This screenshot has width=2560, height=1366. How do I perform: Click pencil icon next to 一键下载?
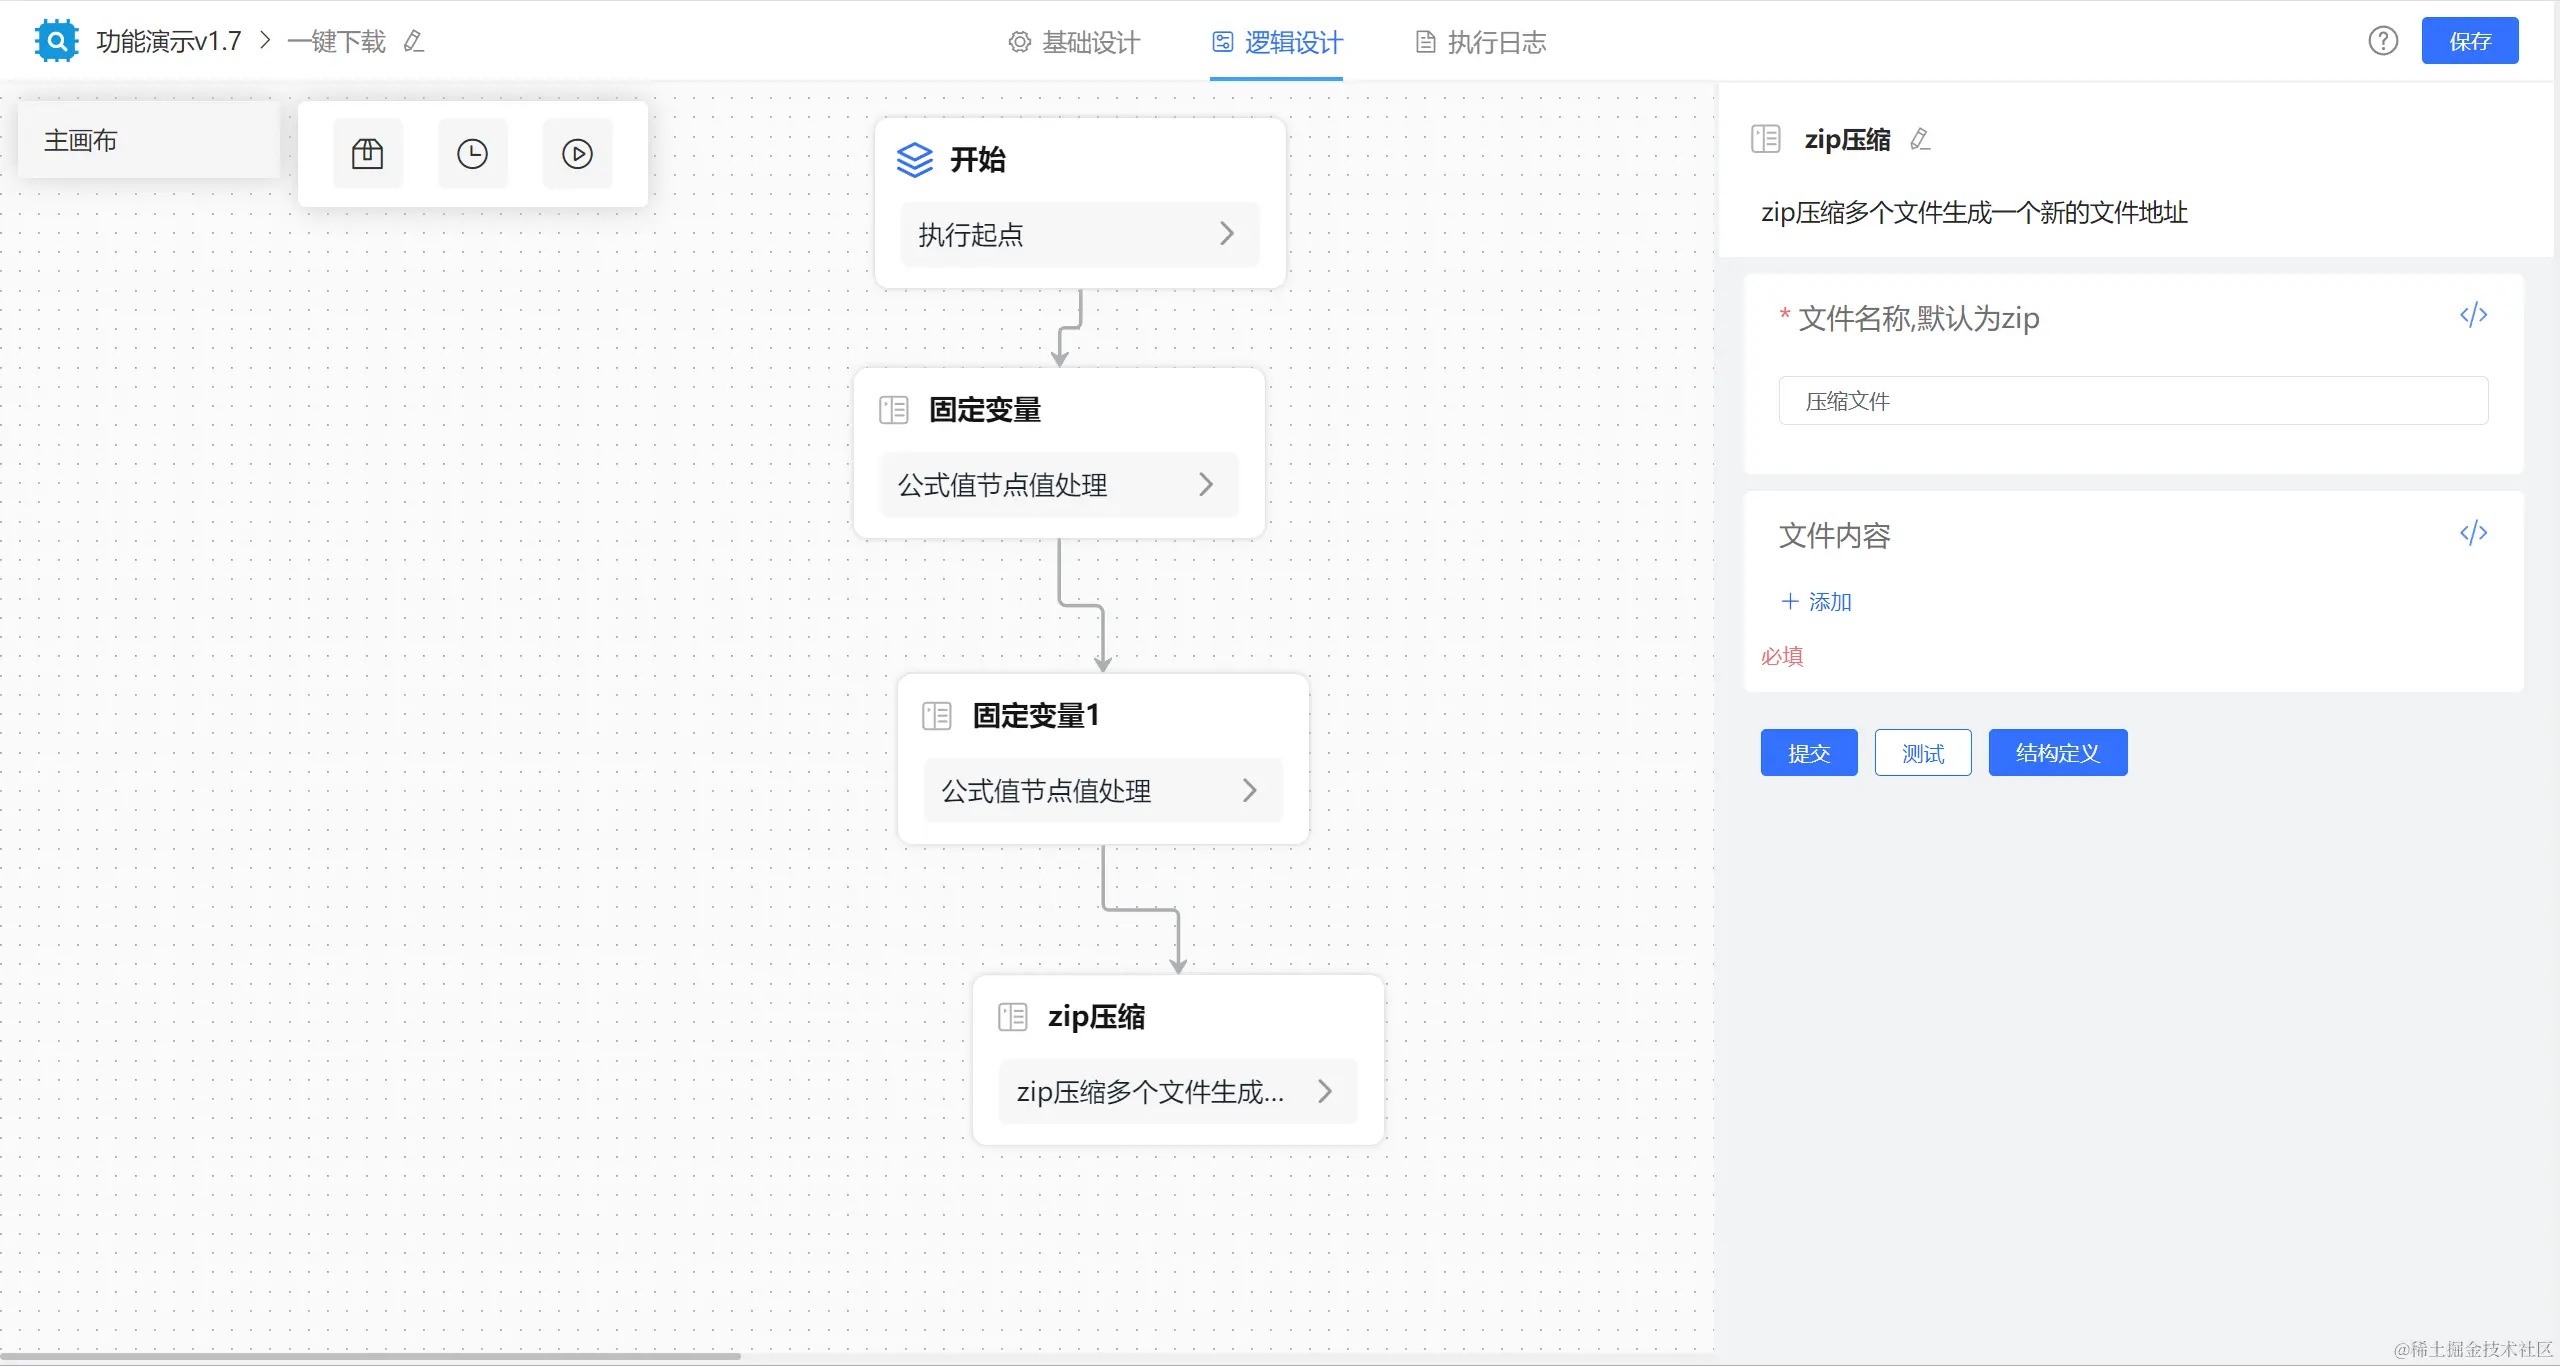[414, 42]
